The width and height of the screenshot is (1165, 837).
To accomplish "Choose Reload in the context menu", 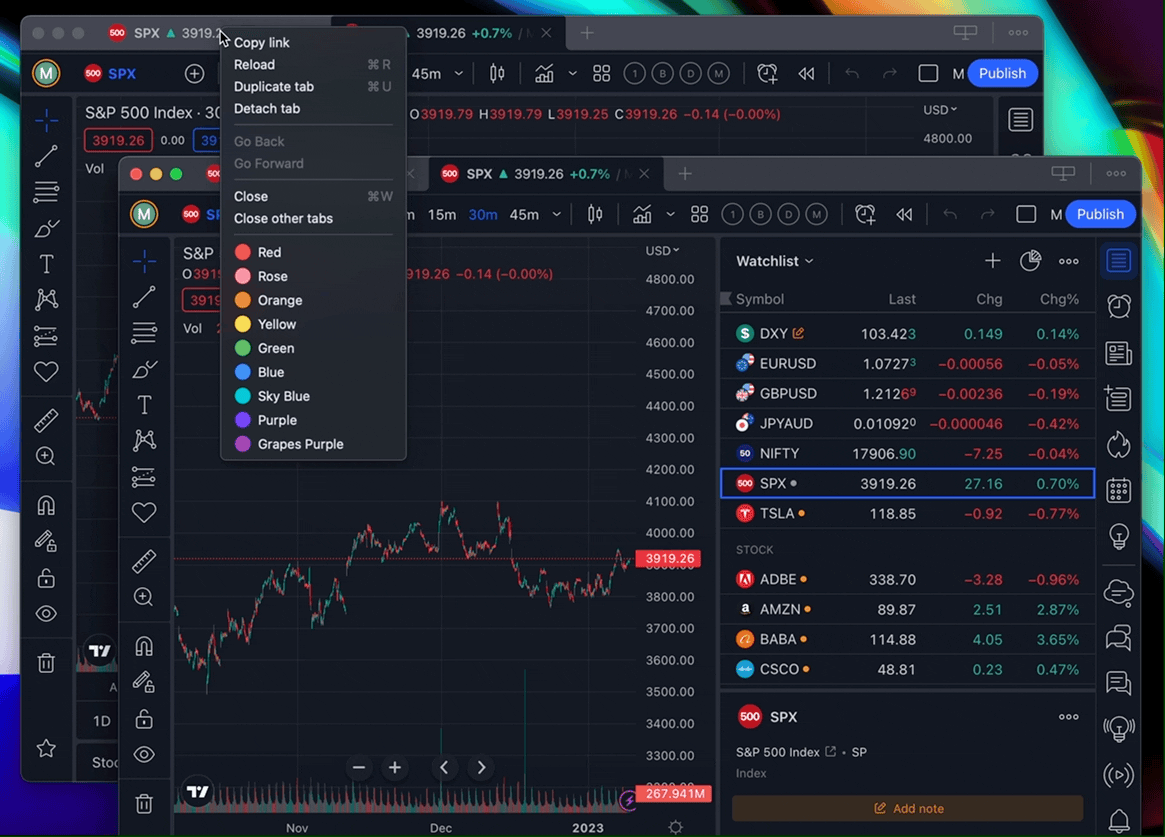I will [254, 65].
